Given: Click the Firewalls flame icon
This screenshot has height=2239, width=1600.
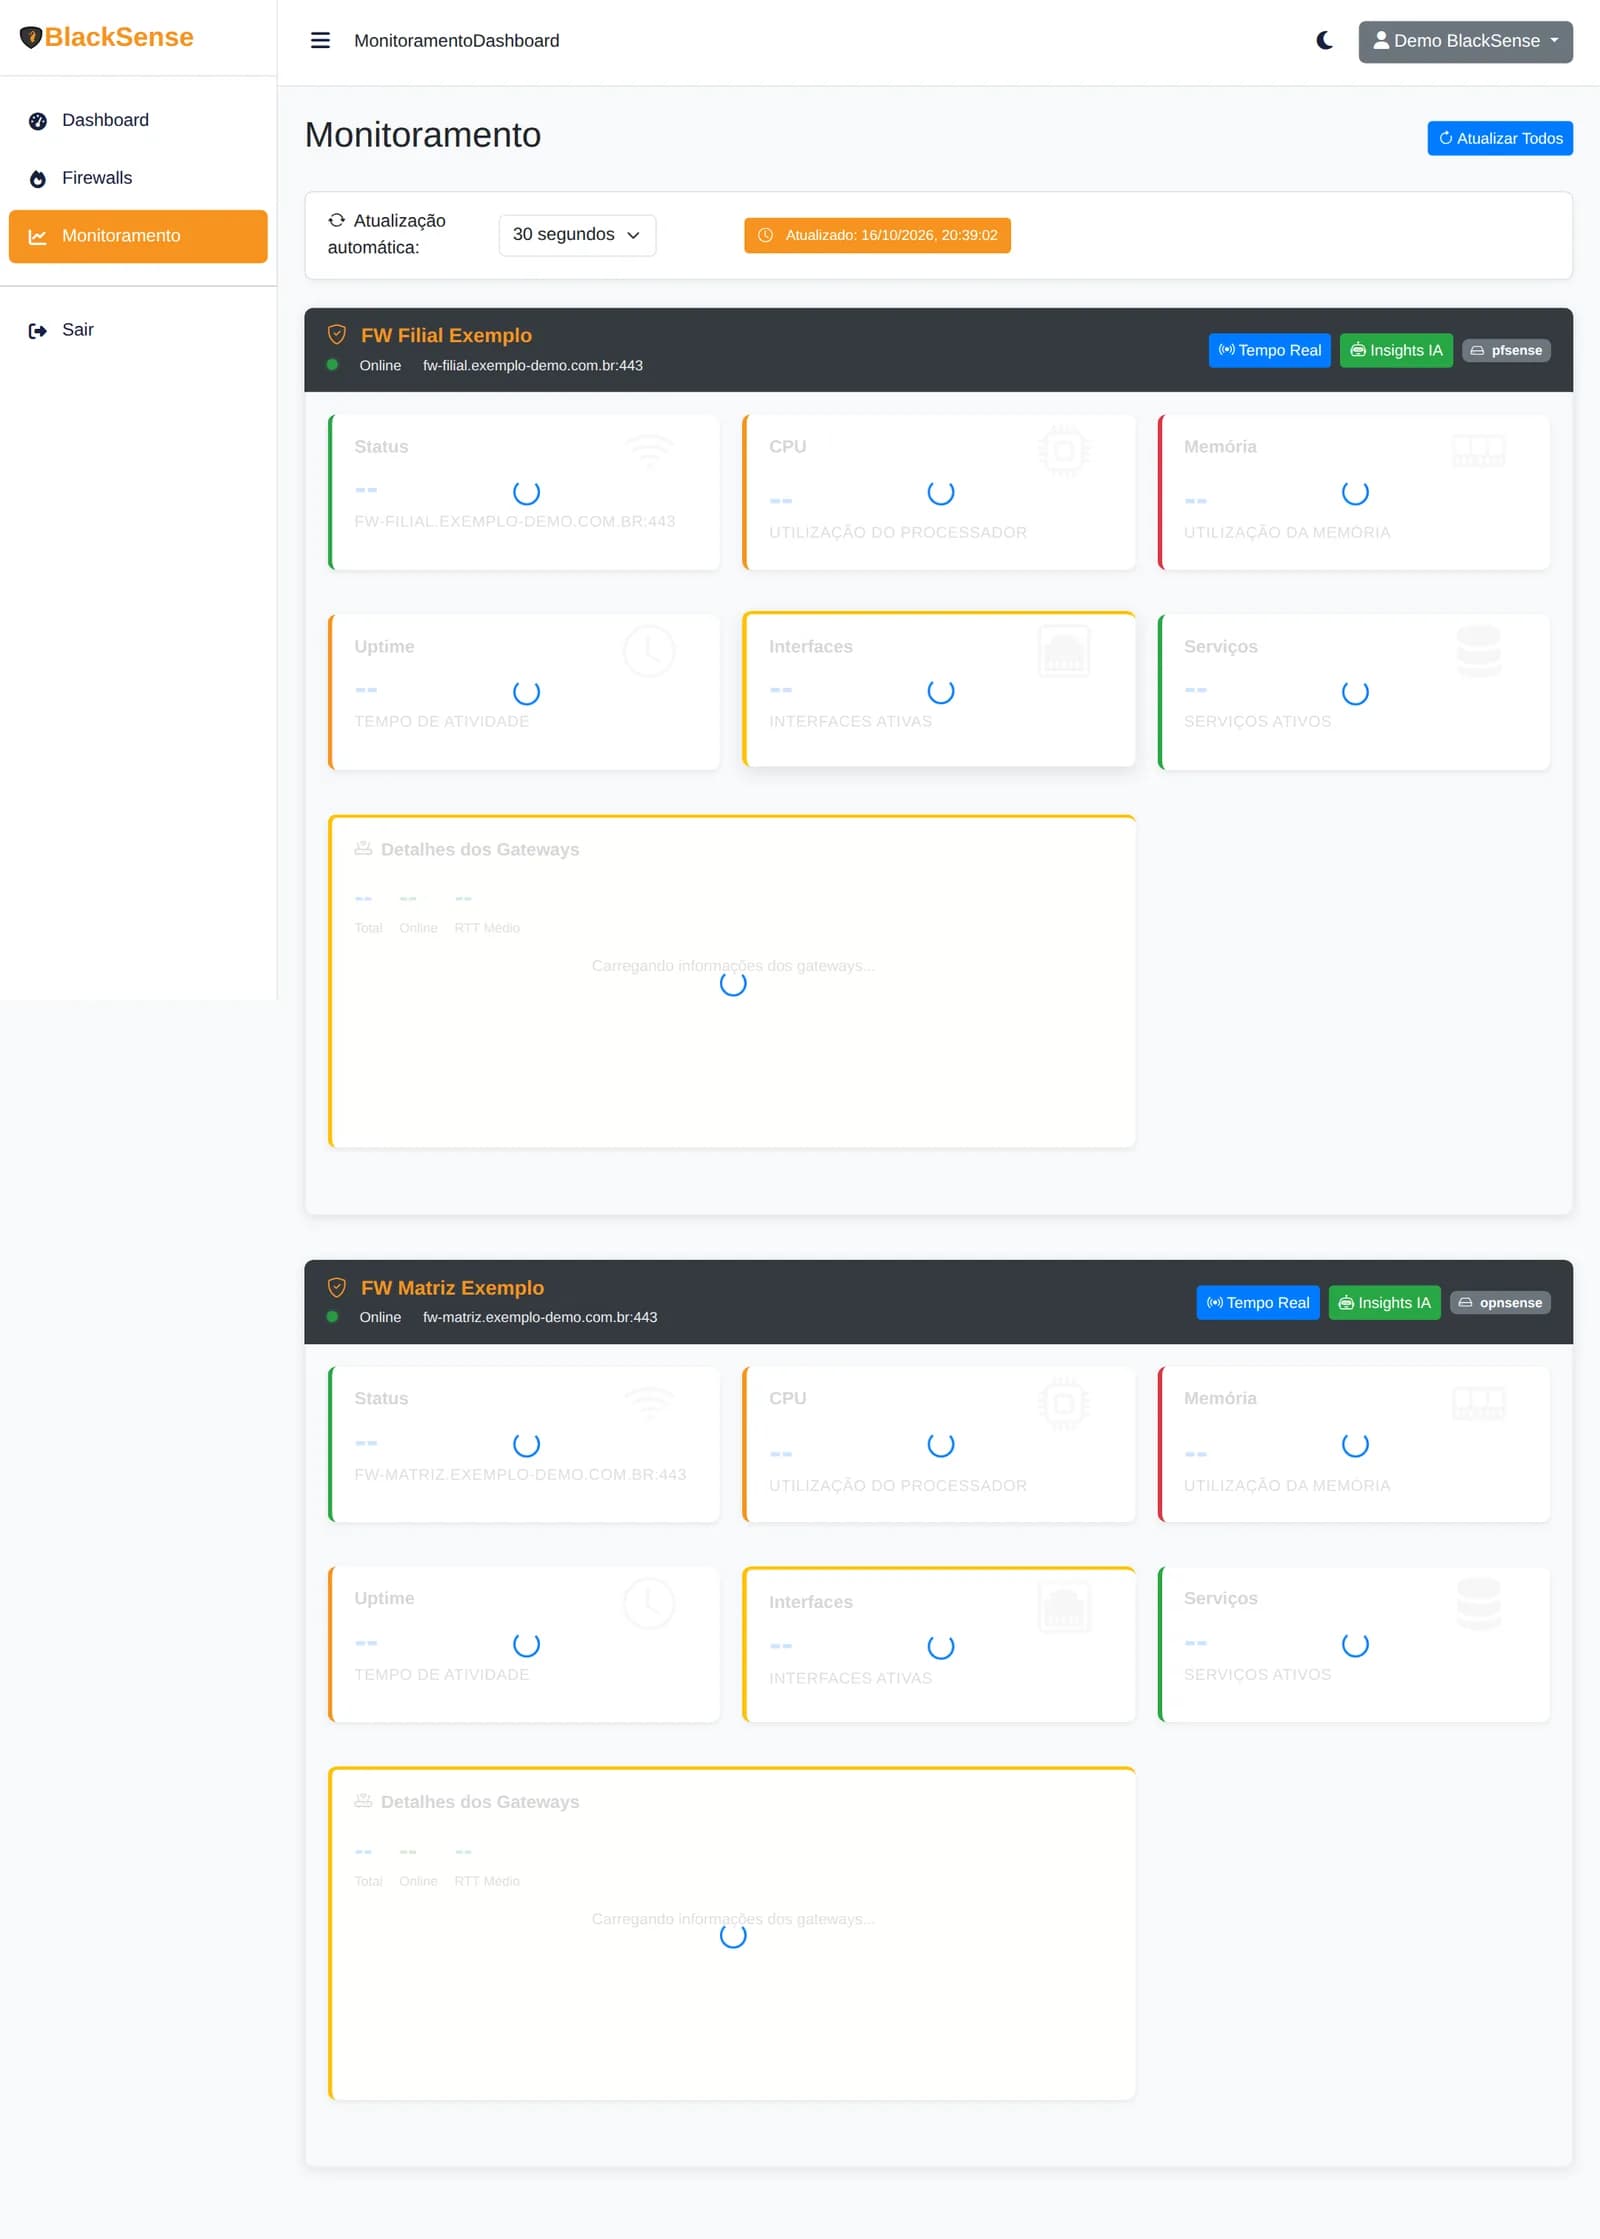Looking at the screenshot, I should [38, 179].
